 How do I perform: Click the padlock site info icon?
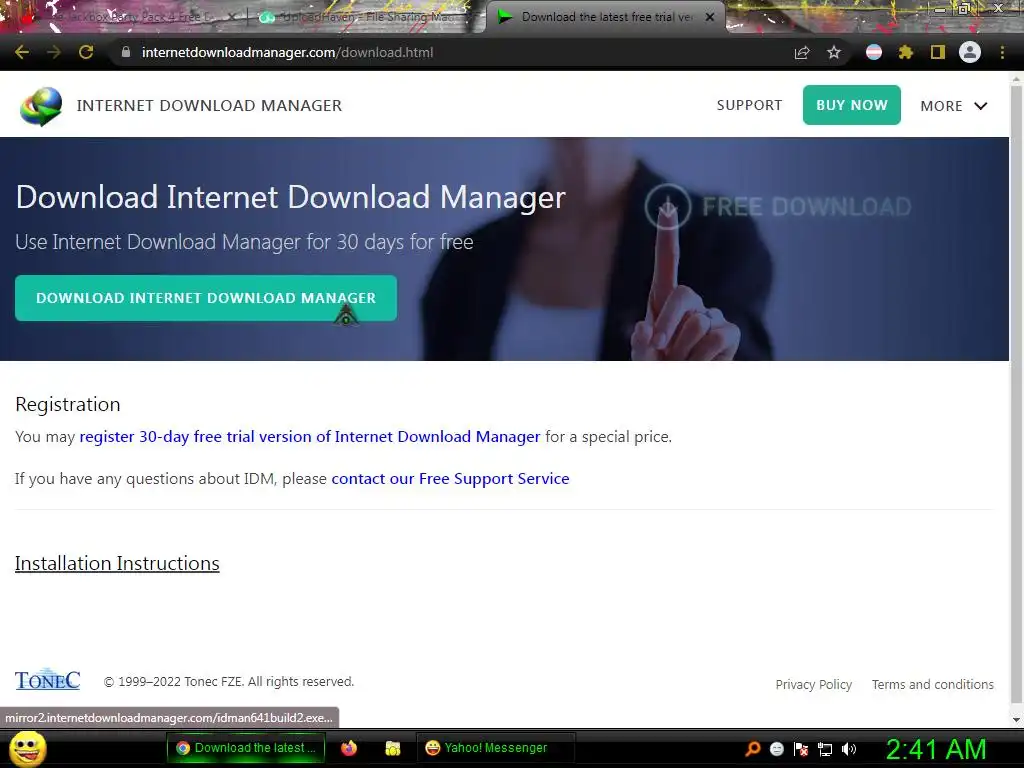[x=125, y=52]
